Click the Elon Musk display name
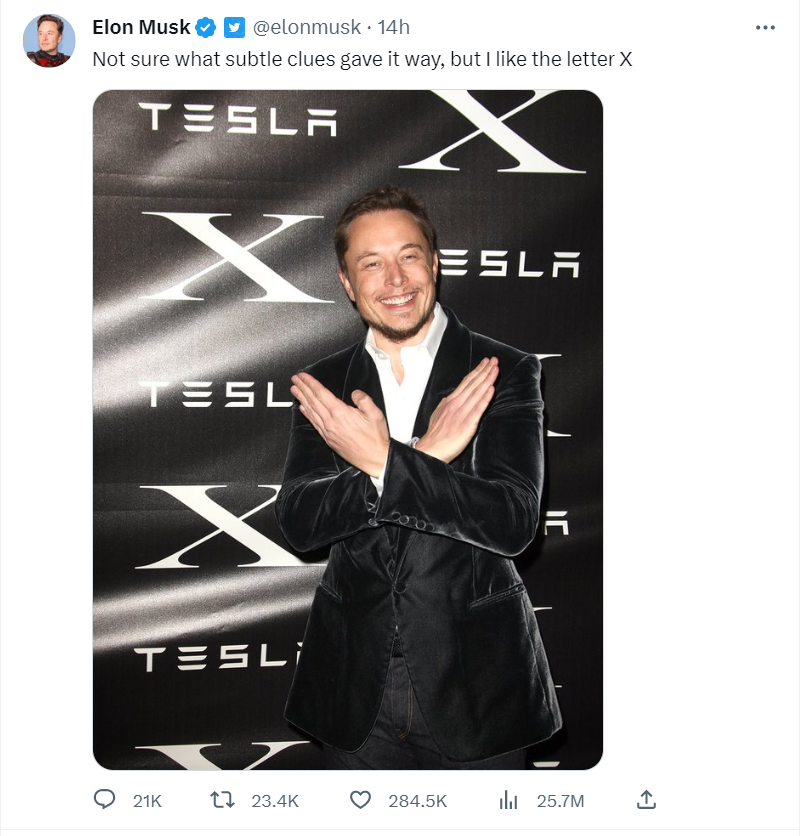The image size is (802, 836). (x=141, y=27)
